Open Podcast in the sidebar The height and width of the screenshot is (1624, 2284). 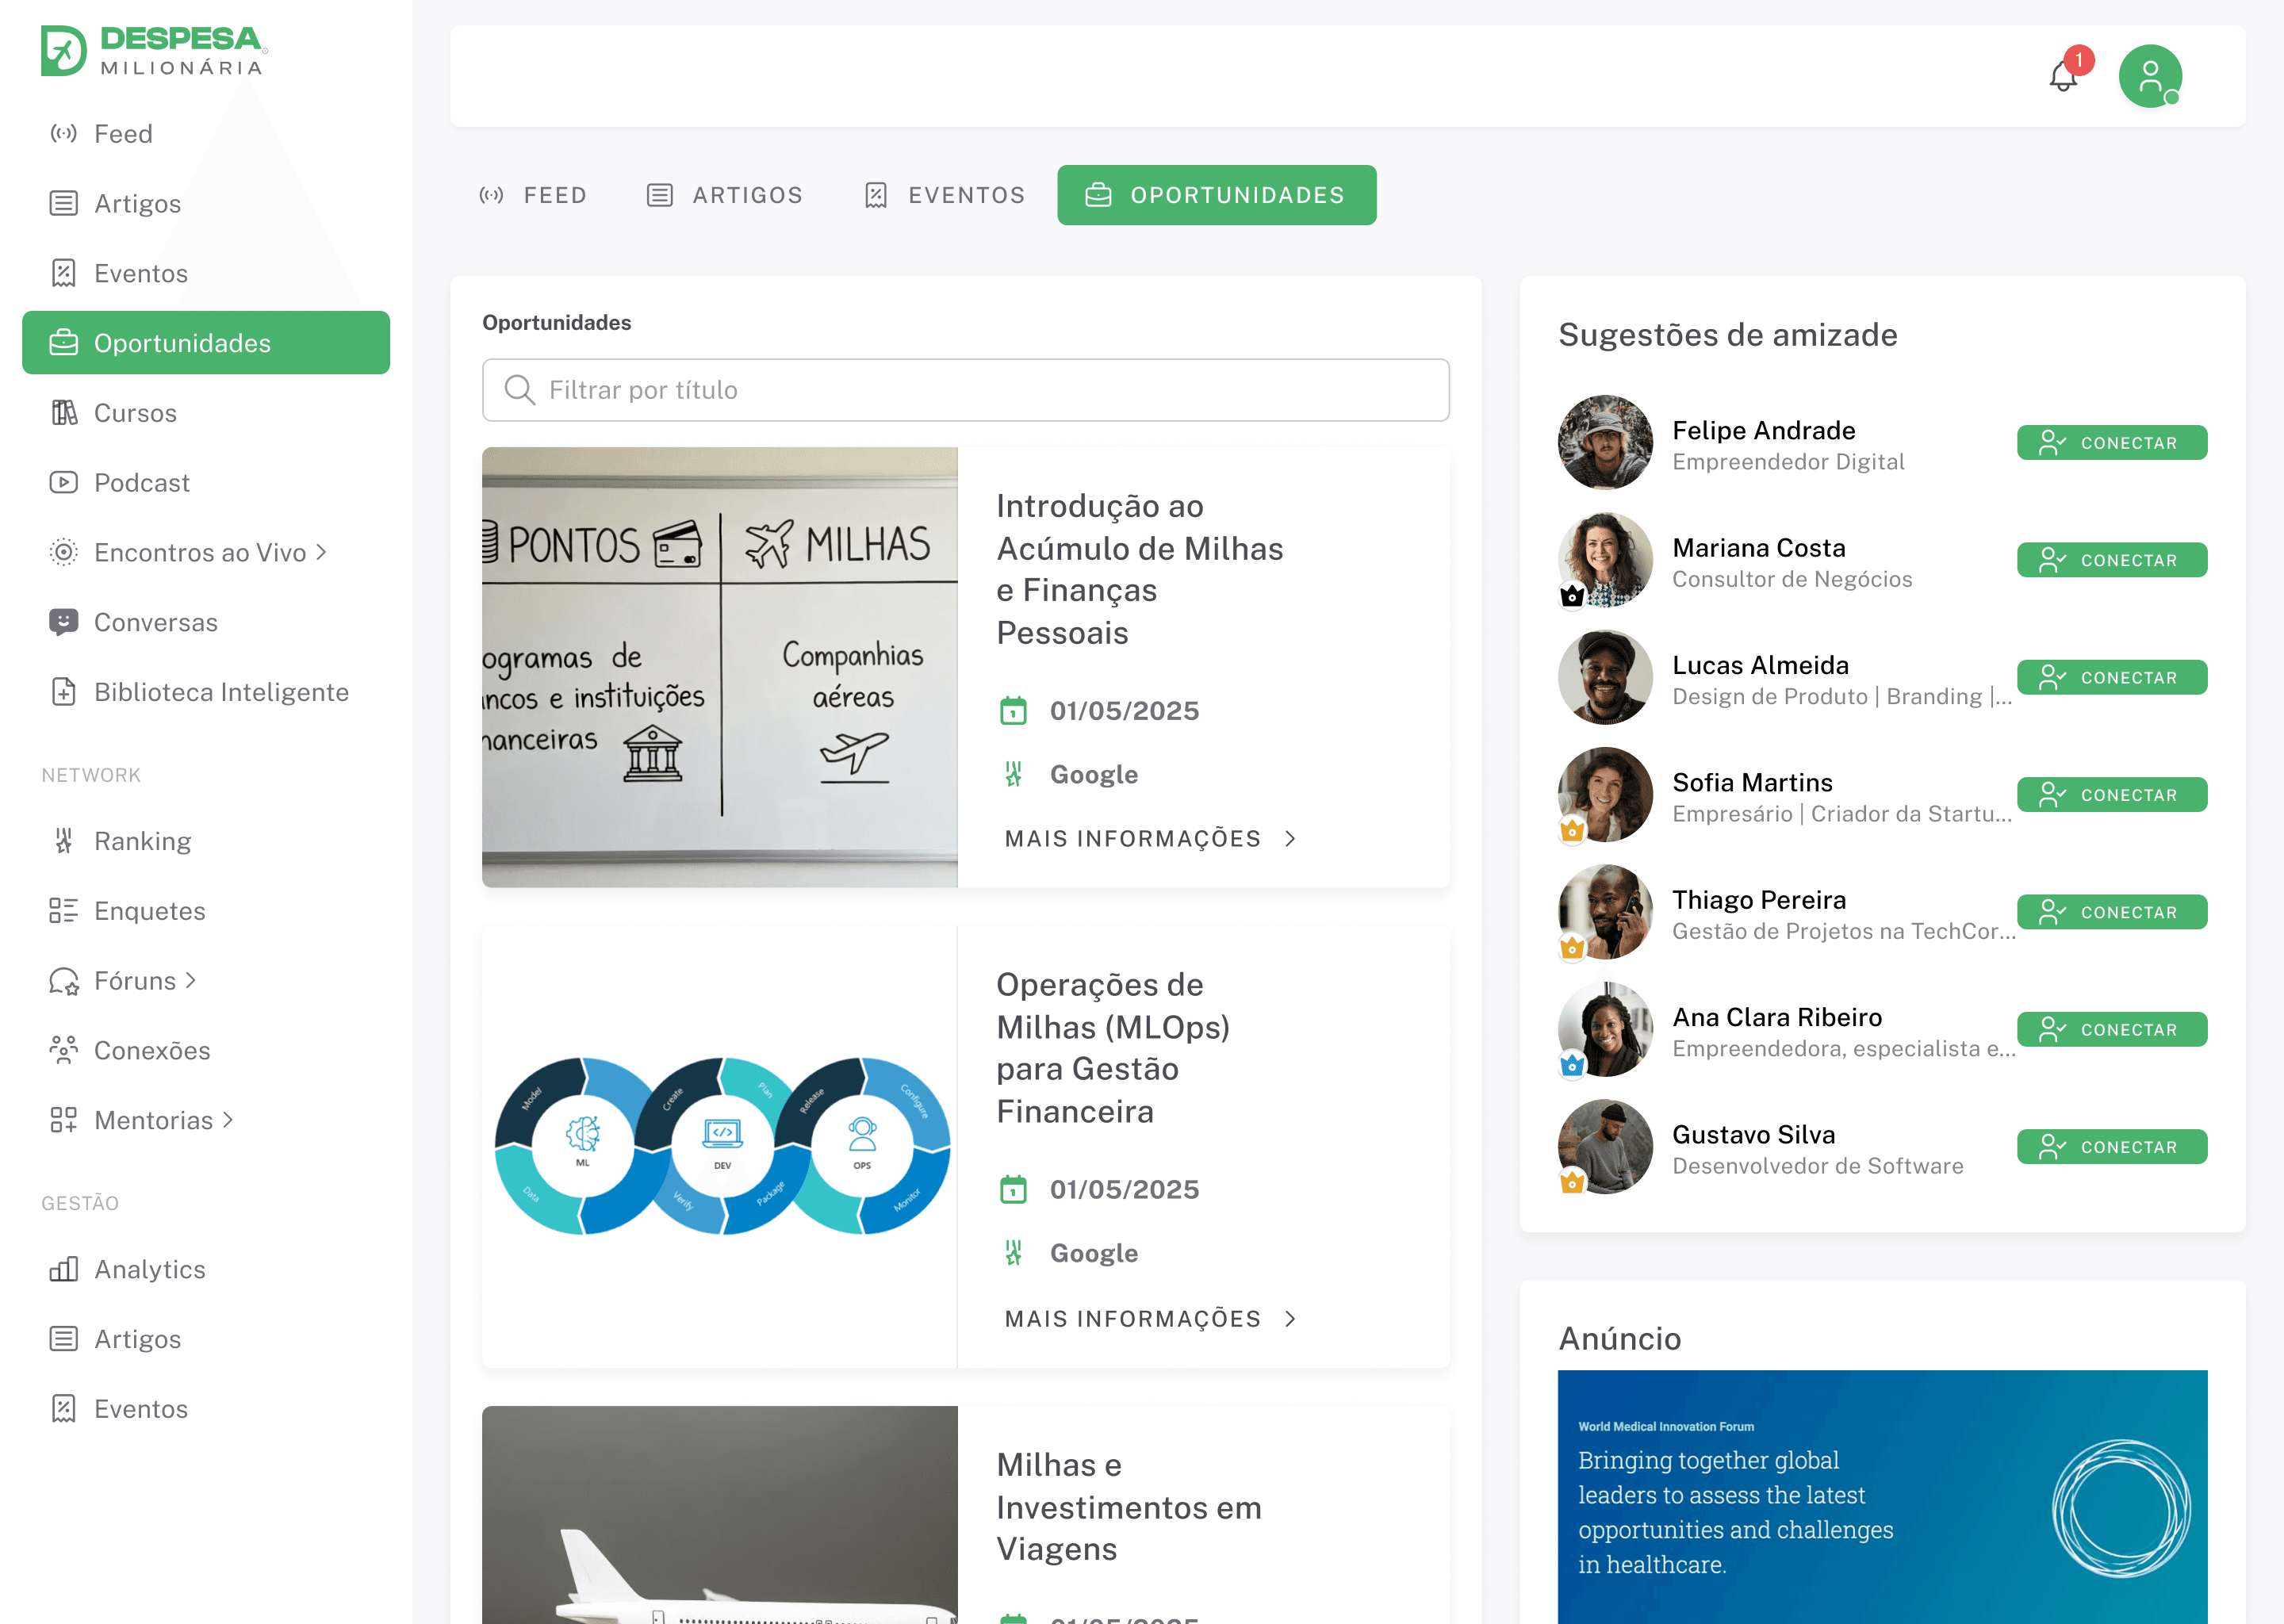point(206,482)
